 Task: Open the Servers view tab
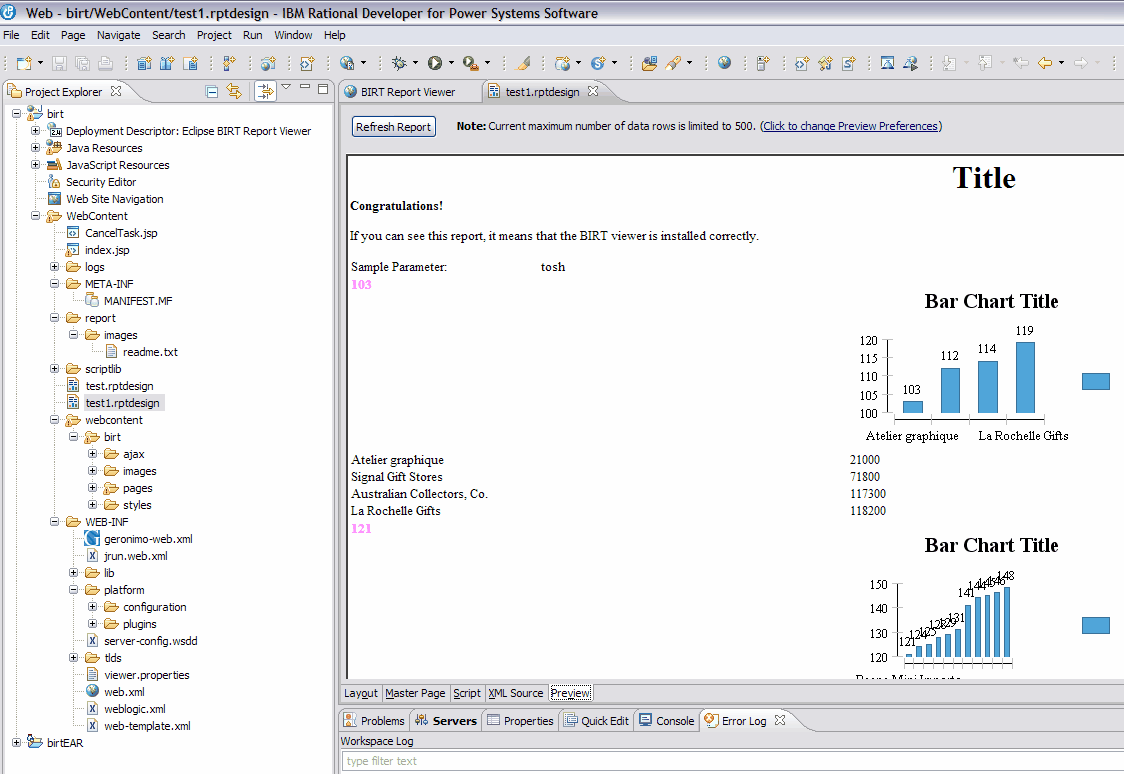[446, 721]
